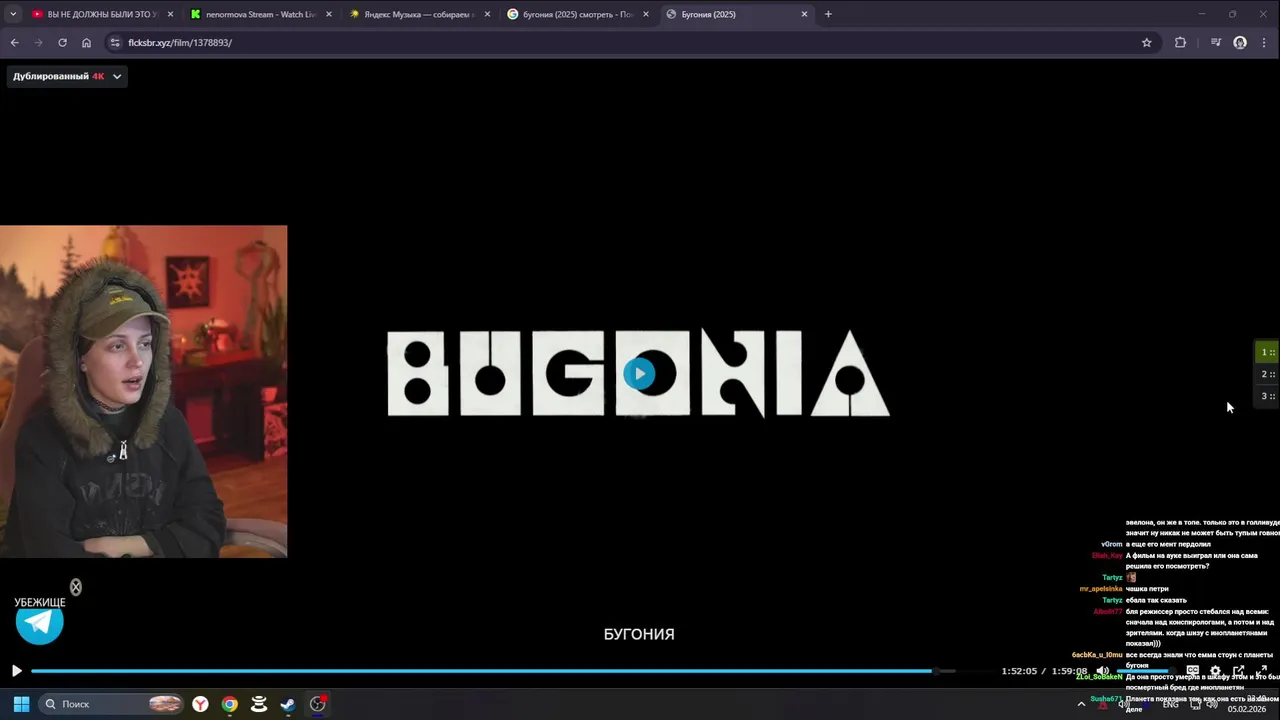Click the streamer webcam overlay
The height and width of the screenshot is (720, 1280).
tap(143, 391)
